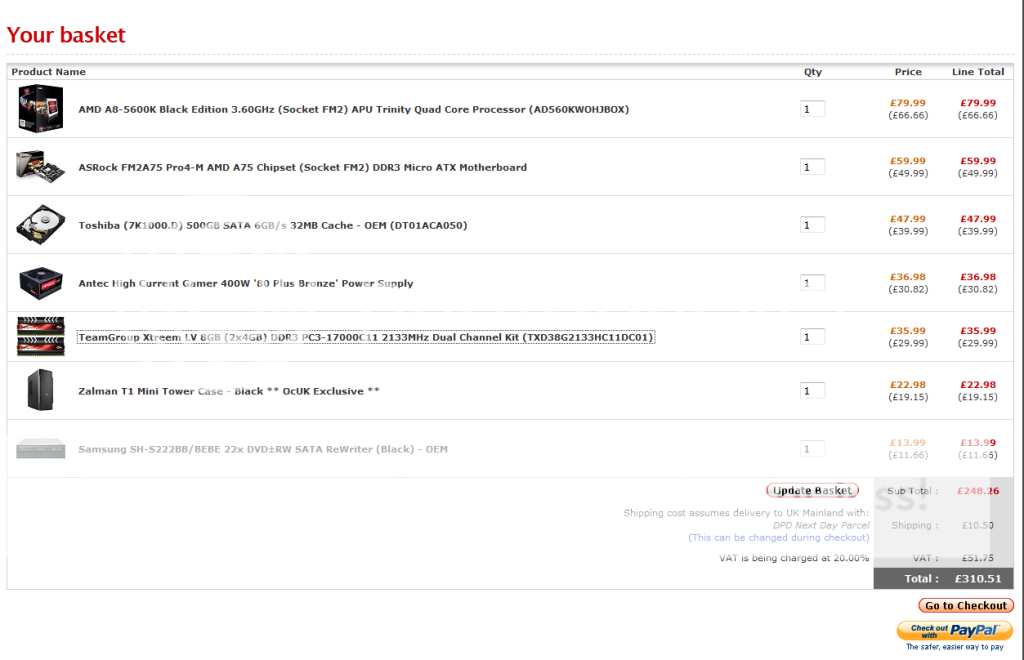Click quantity field for Zalman T1 case
Image resolution: width=1024 pixels, height=660 pixels.
pyautogui.click(x=812, y=390)
